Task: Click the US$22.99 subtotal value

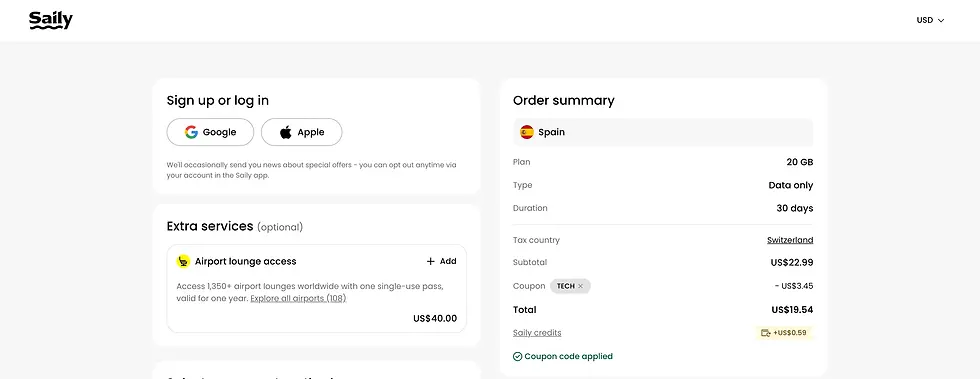Action: 792,263
